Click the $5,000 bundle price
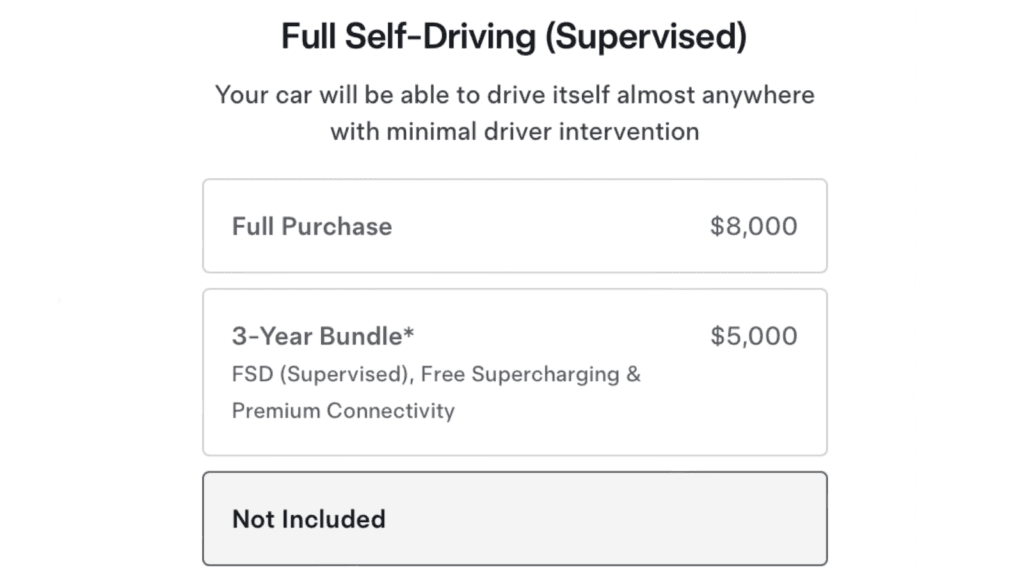Viewport: 1024px width, 576px height. [753, 336]
